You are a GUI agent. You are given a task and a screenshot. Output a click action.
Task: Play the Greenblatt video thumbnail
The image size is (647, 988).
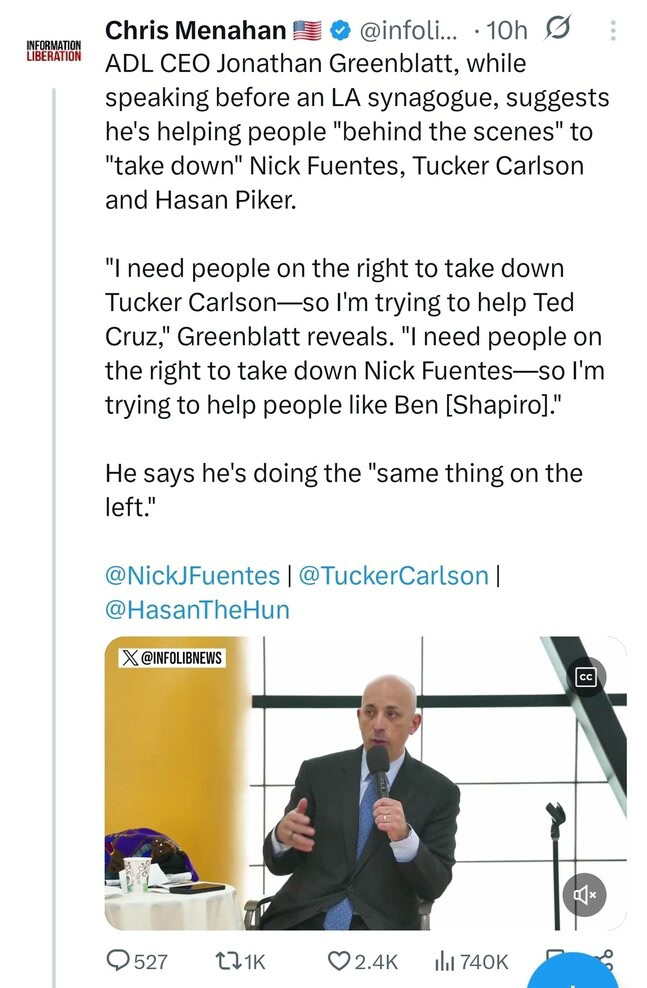pos(366,784)
